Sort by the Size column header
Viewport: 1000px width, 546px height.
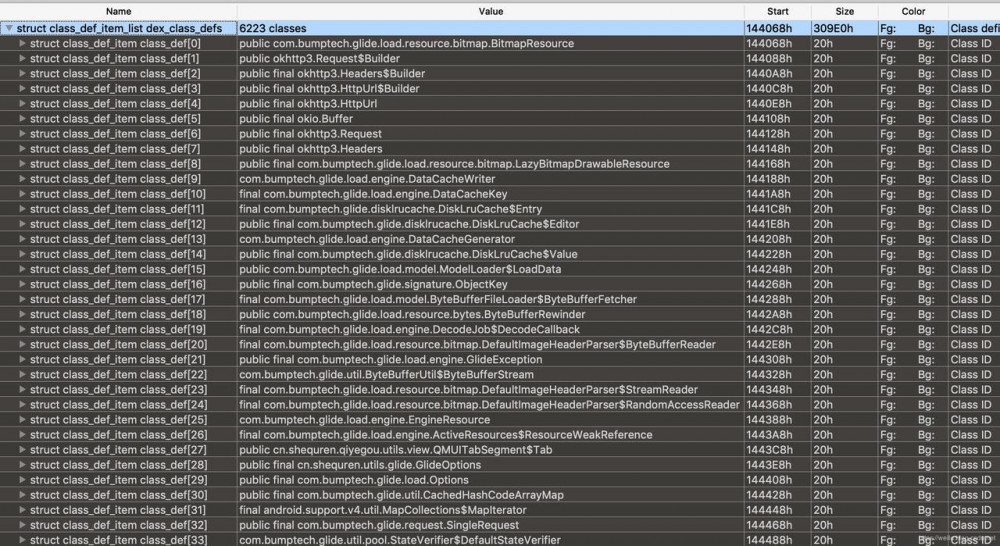point(844,11)
